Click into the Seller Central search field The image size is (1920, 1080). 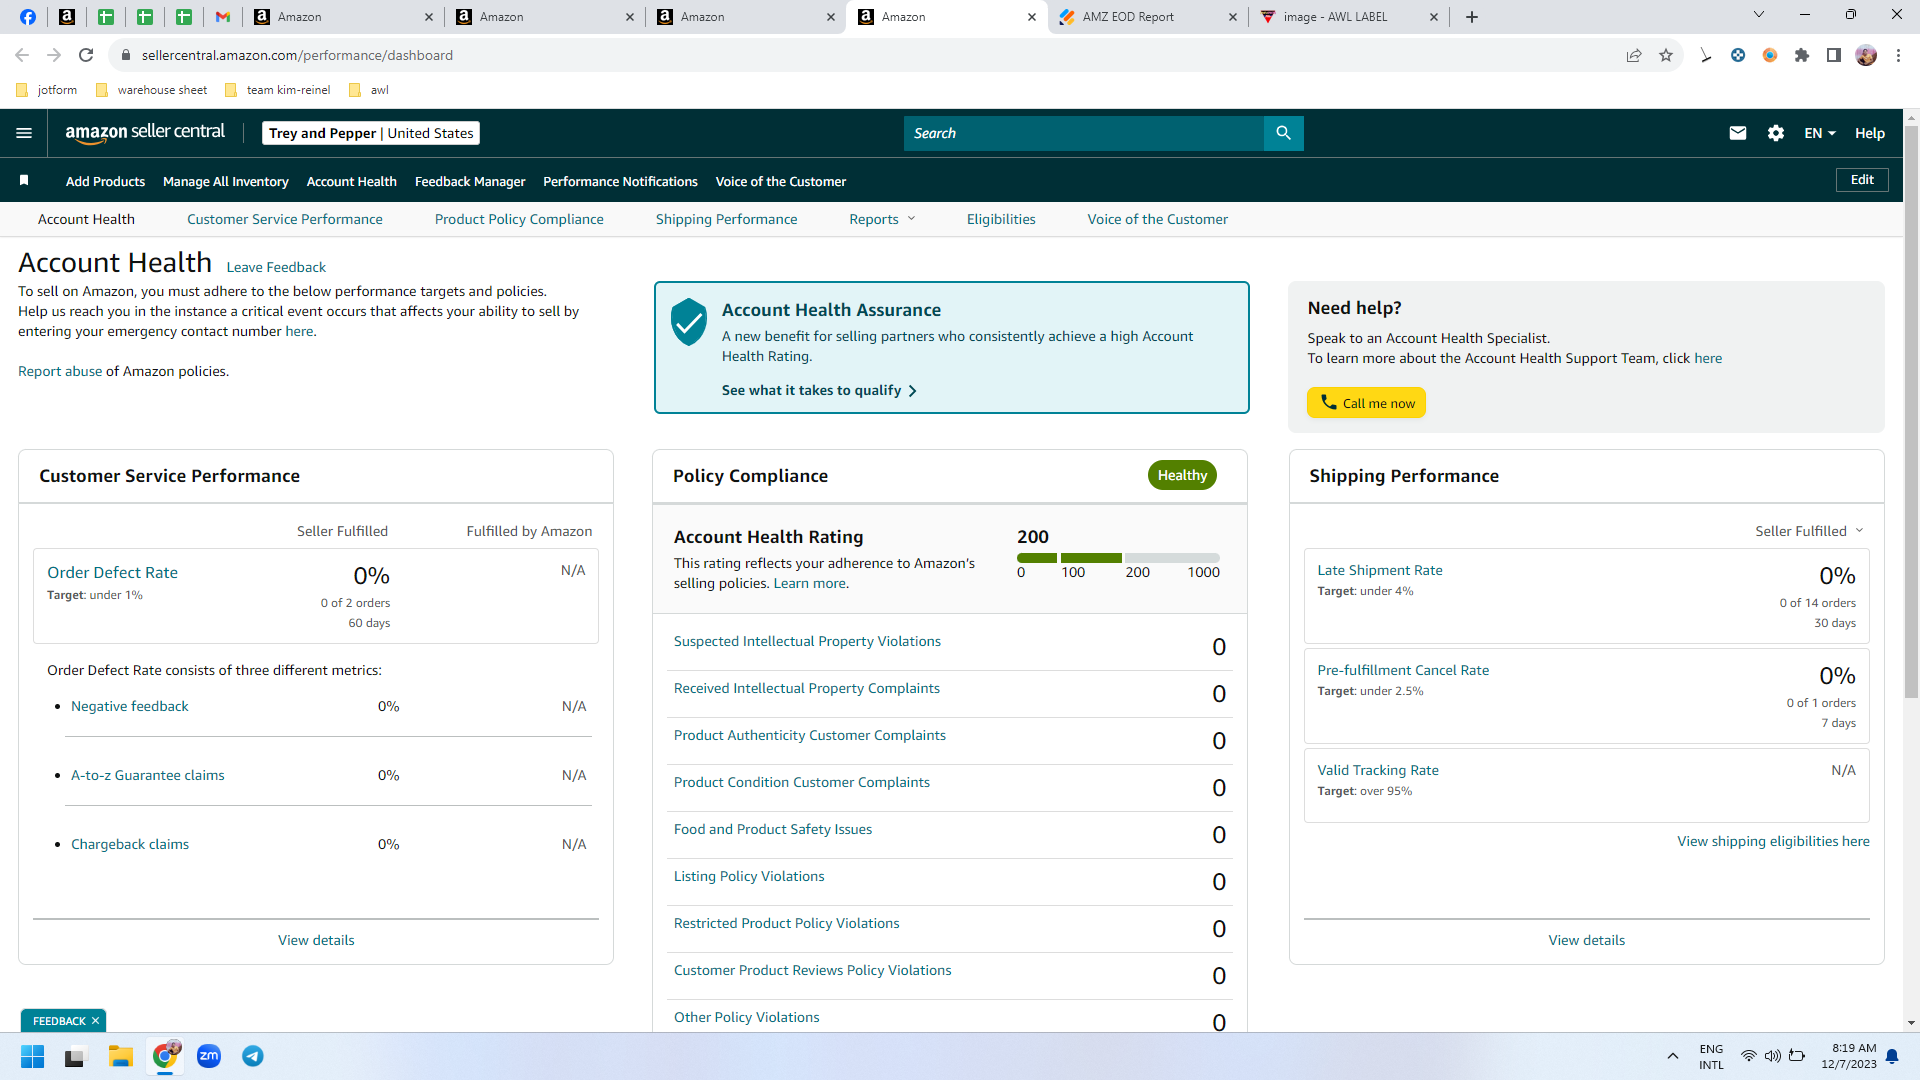pyautogui.click(x=1084, y=133)
